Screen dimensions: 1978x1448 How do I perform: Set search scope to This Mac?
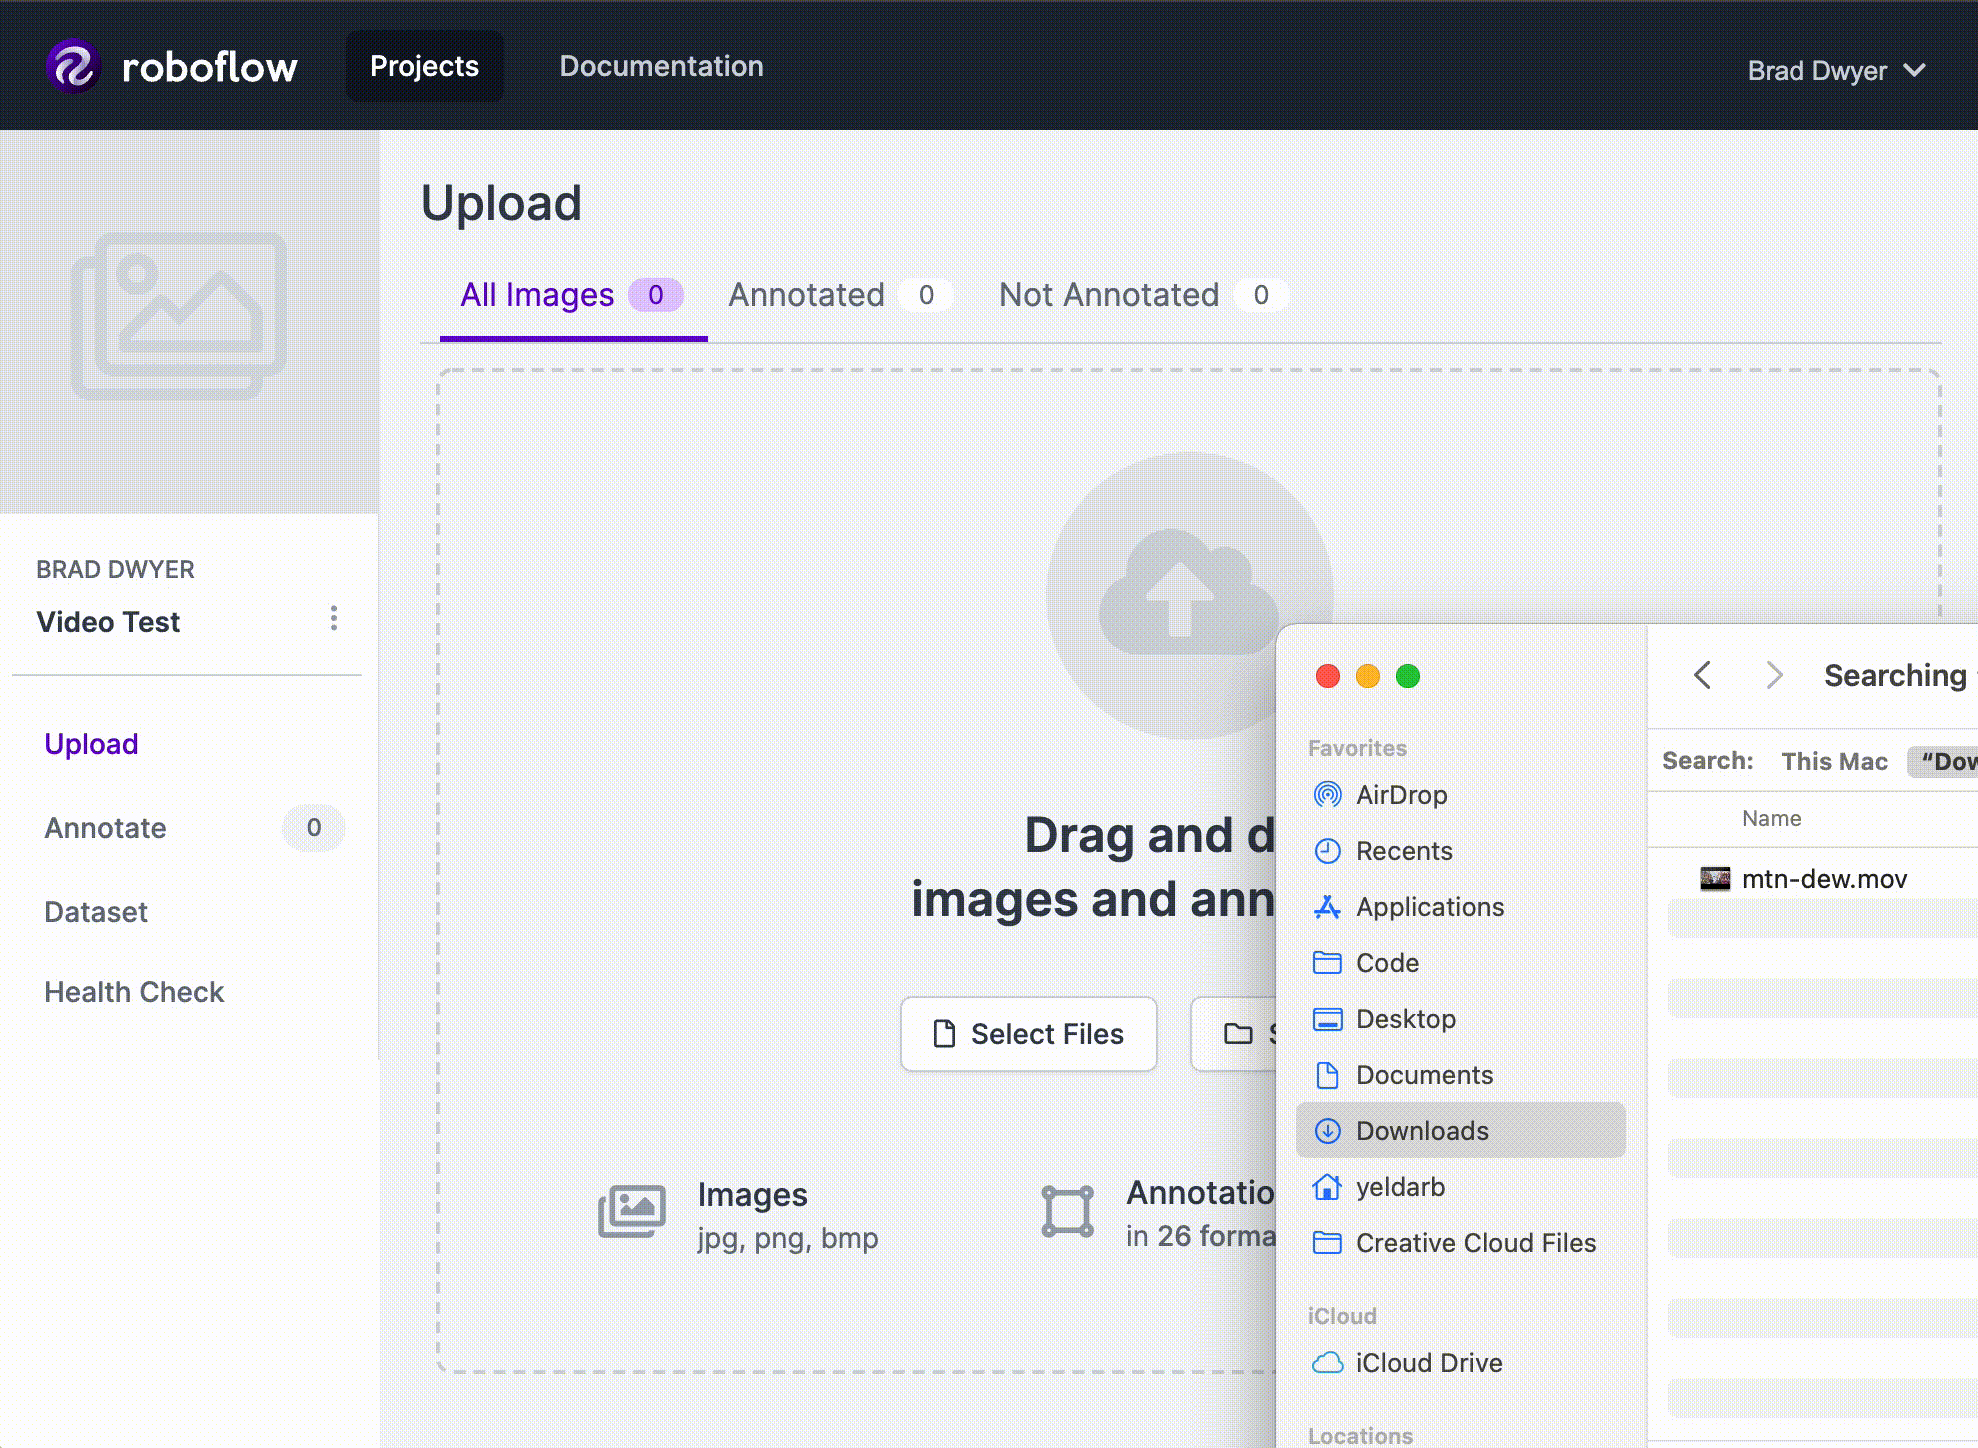(1834, 762)
